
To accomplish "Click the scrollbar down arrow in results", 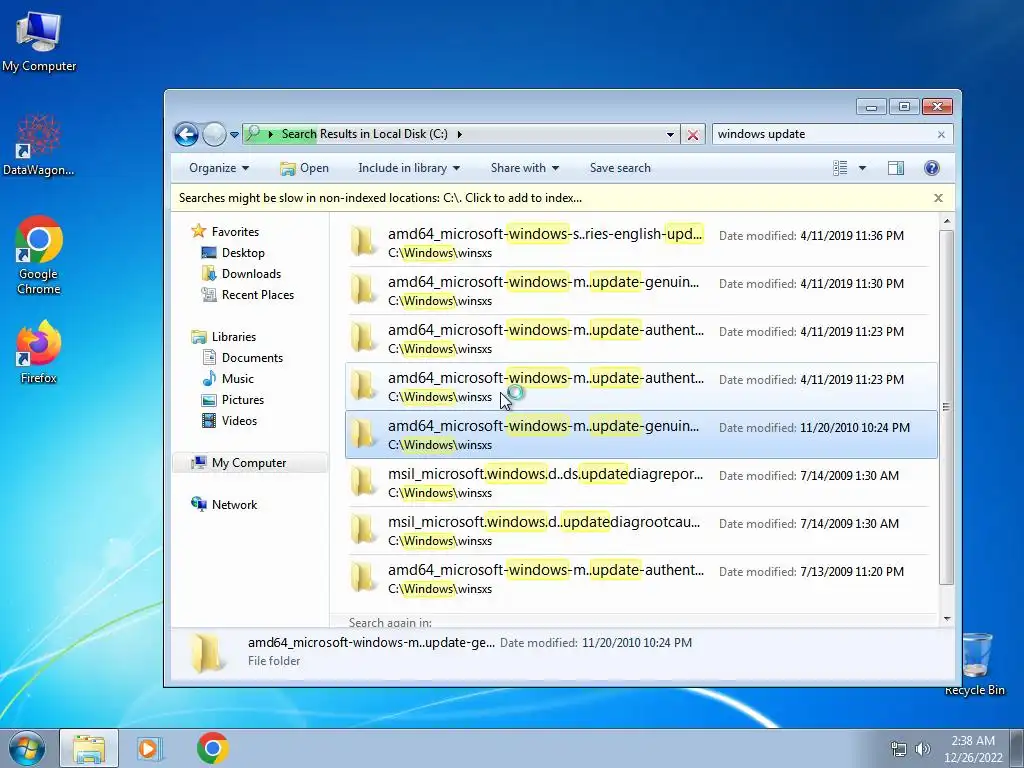I will pyautogui.click(x=947, y=618).
